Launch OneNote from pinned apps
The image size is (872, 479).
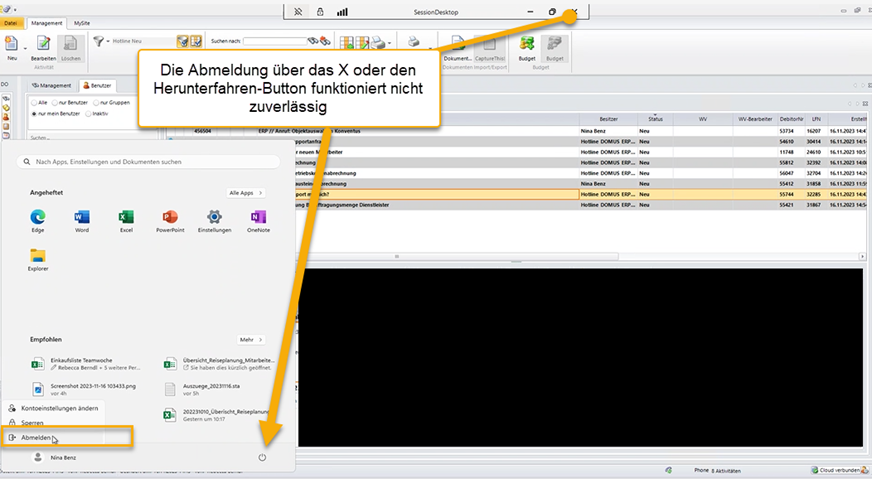259,220
